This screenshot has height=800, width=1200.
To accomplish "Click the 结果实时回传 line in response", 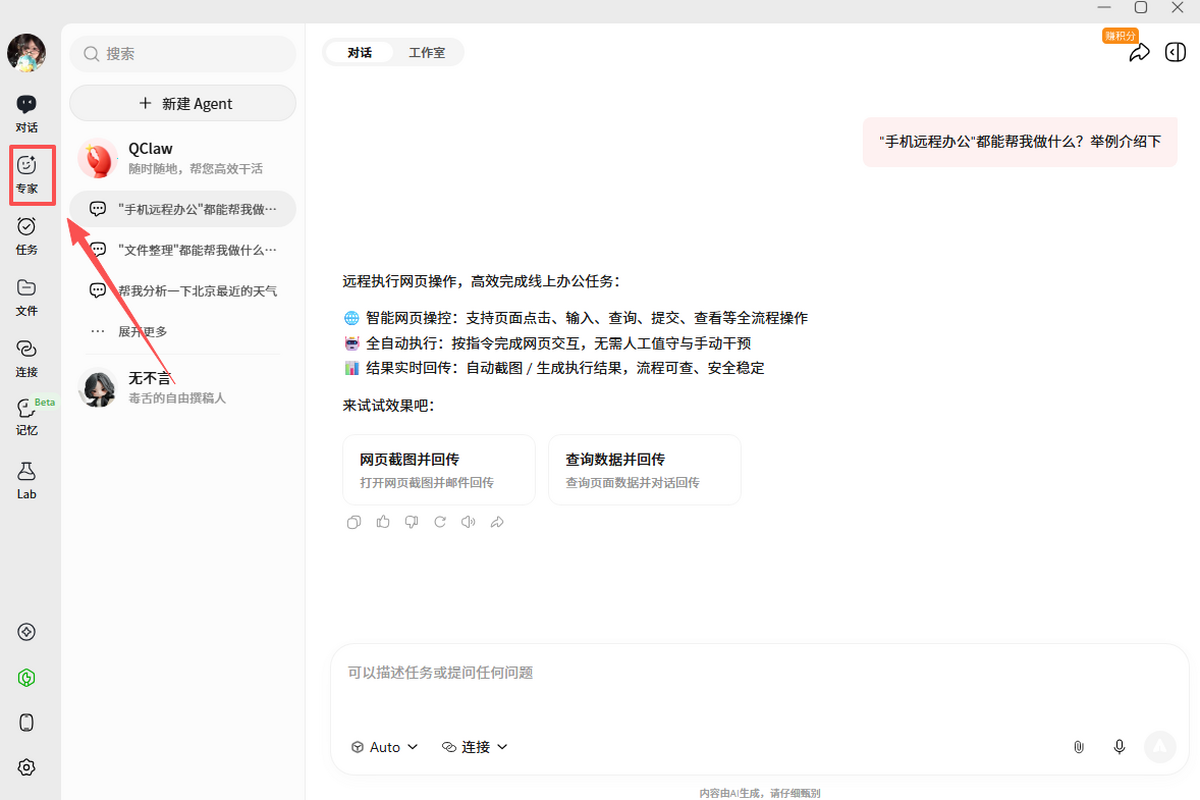I will [x=554, y=368].
